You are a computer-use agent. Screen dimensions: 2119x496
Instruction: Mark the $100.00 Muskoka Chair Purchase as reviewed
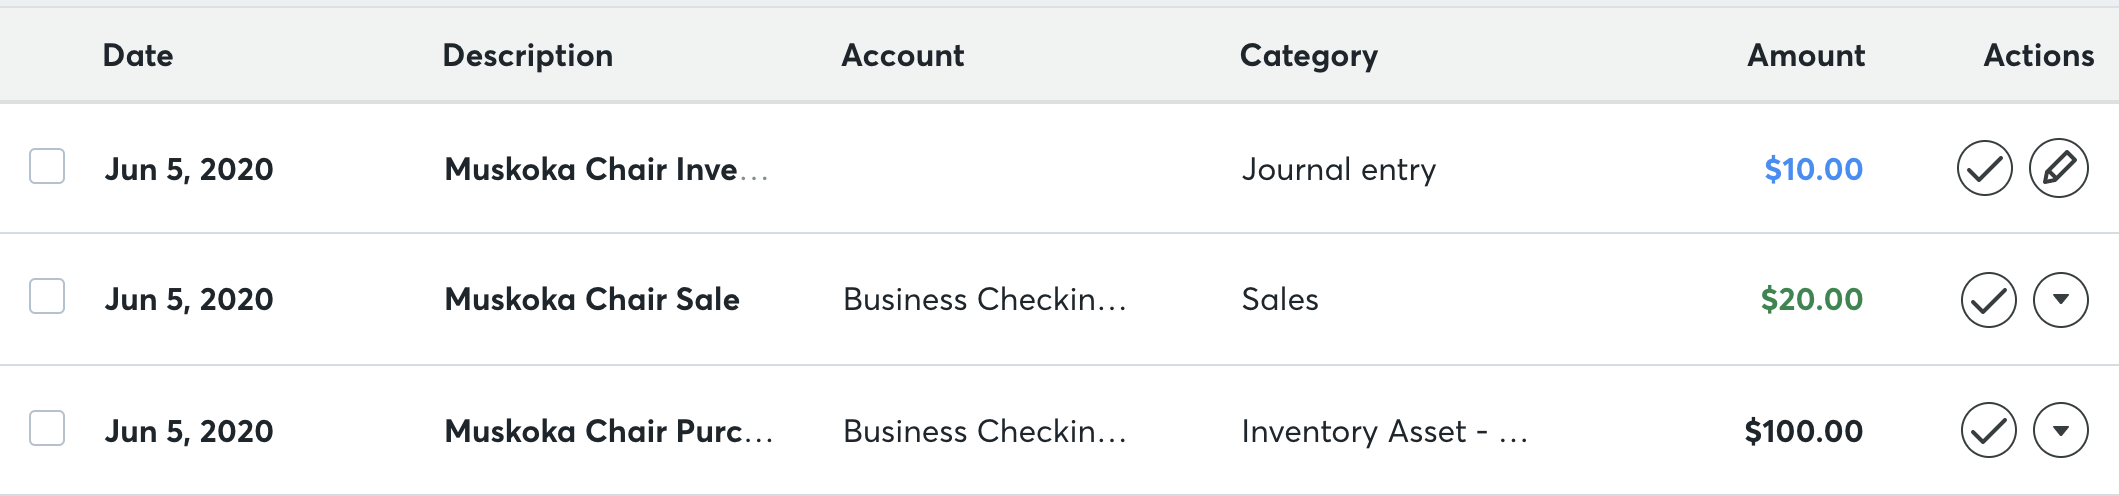point(1988,430)
